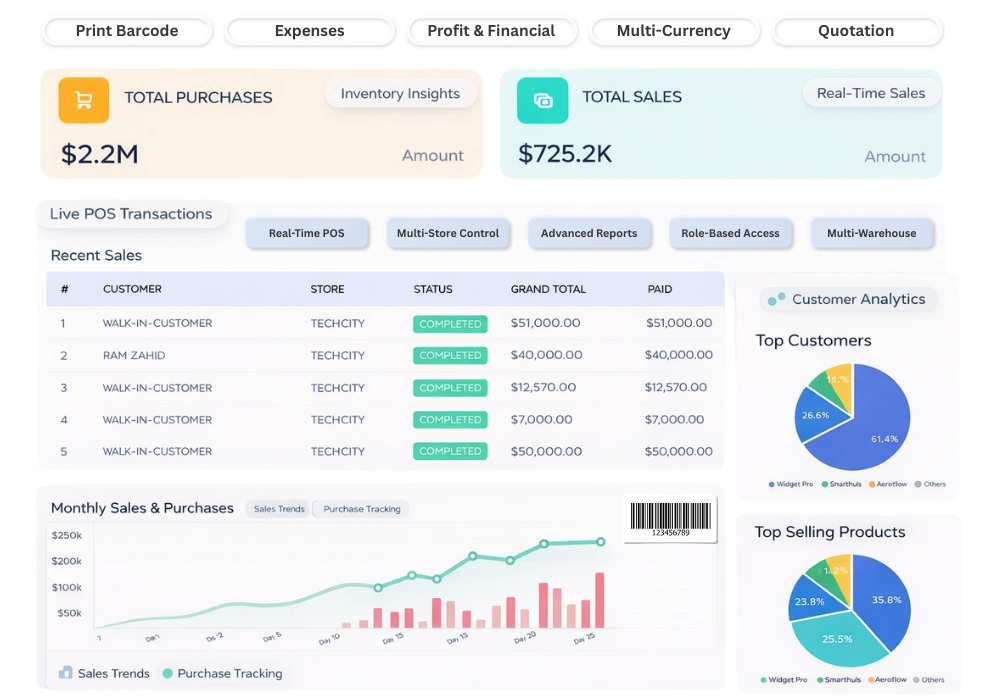1000x700 pixels.
Task: Click the Multi-Warehouse button
Action: [872, 233]
